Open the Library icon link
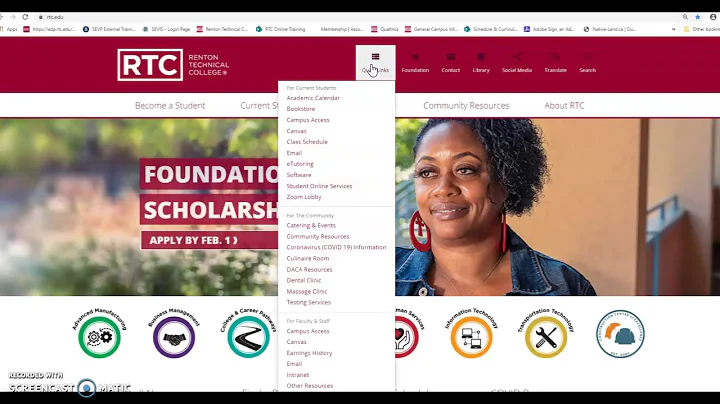Screen dimensions: 720x404 coord(481,57)
